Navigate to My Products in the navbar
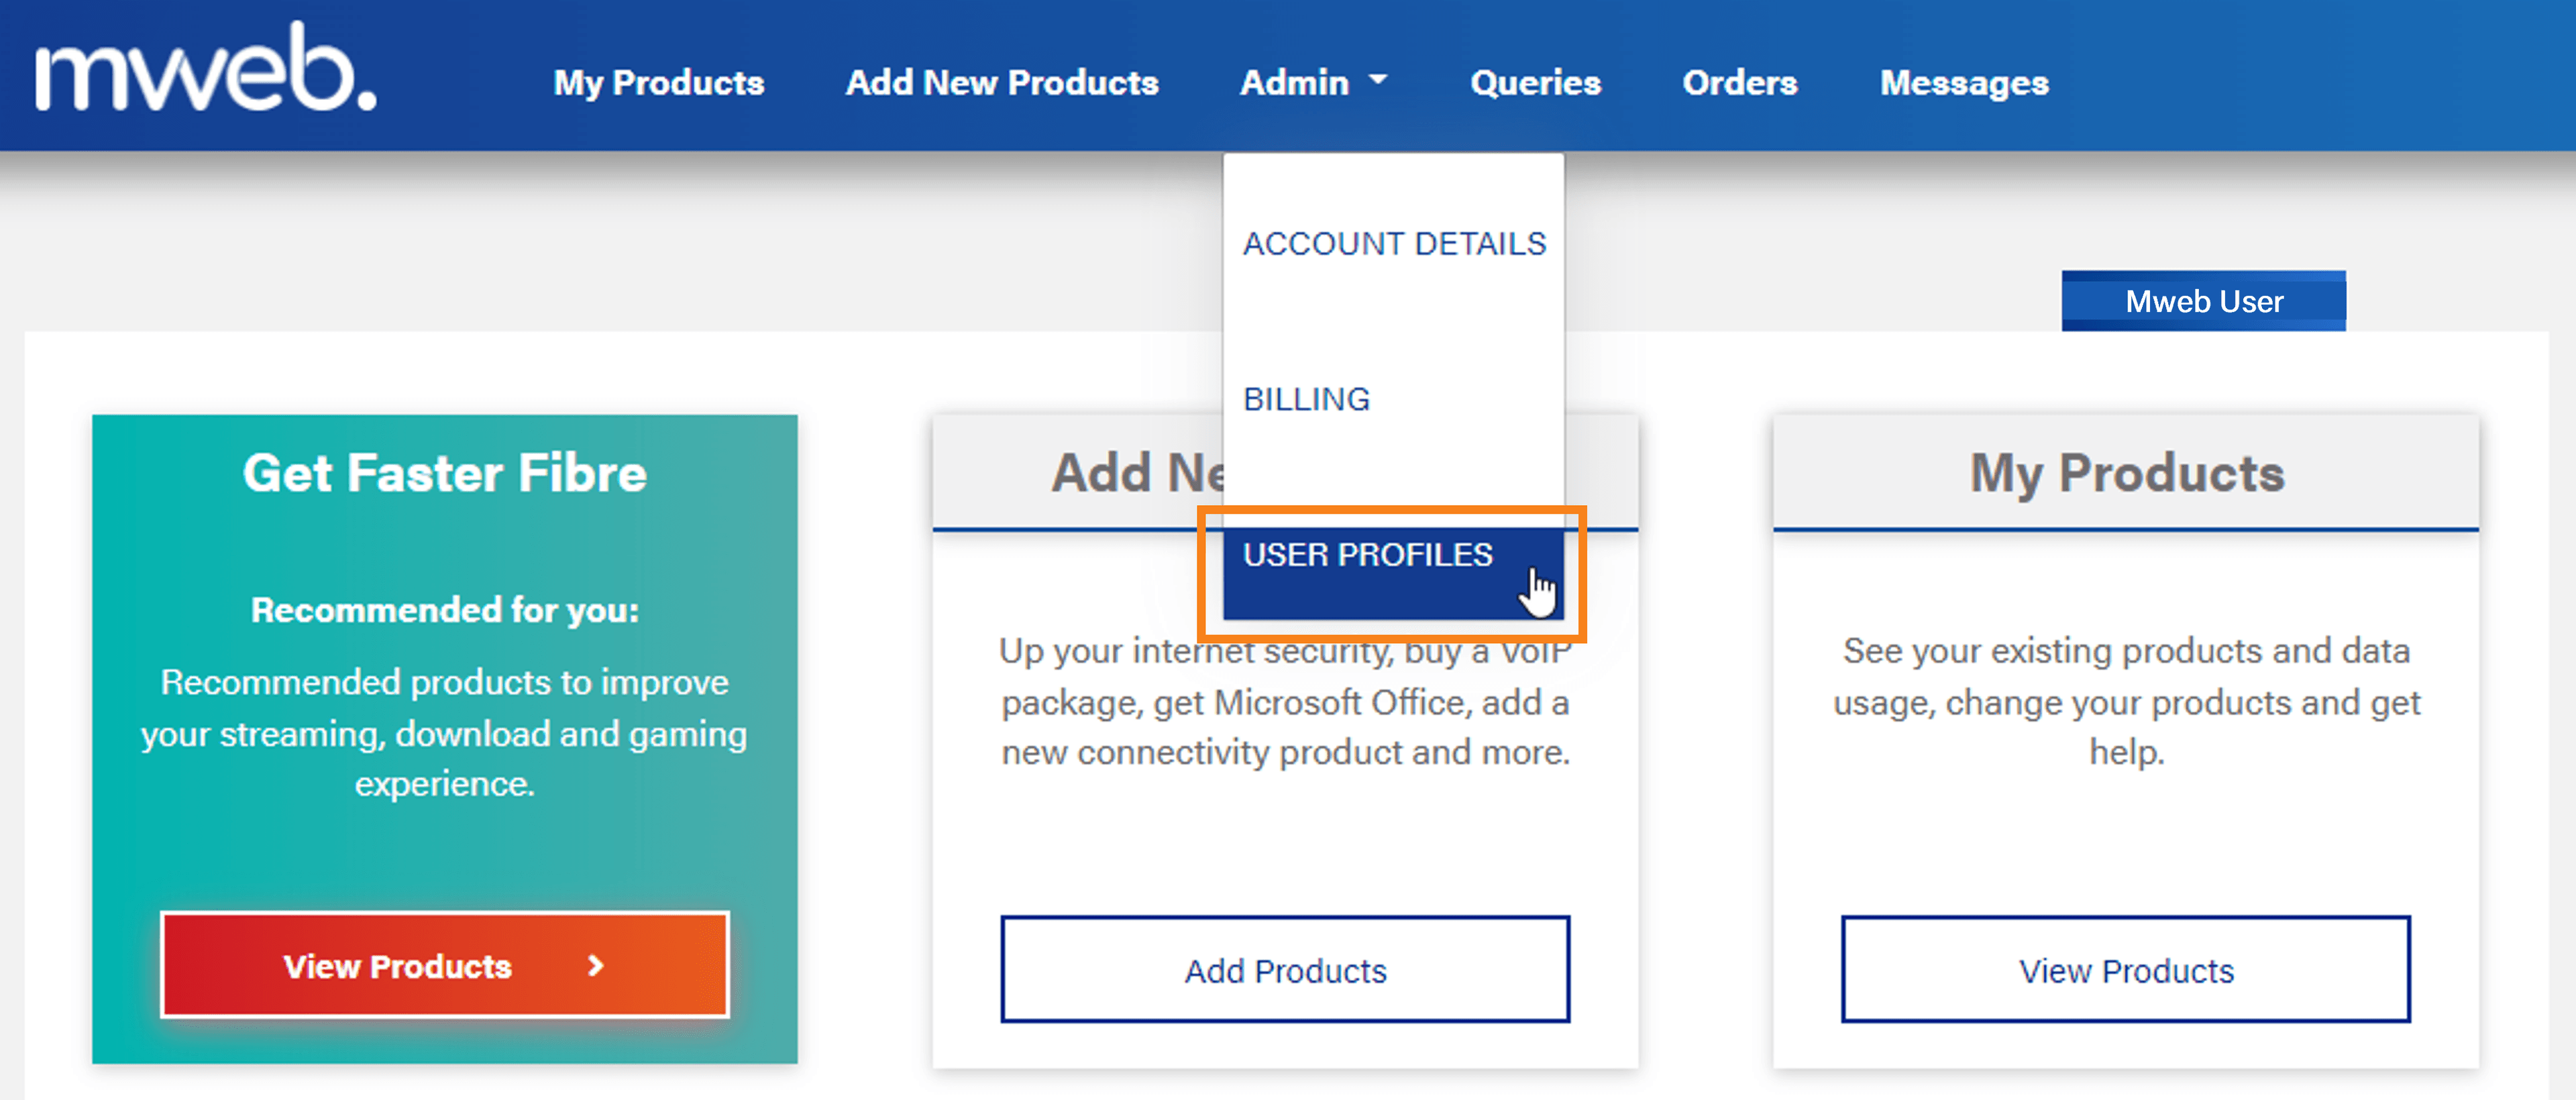The width and height of the screenshot is (2576, 1100). pos(659,83)
